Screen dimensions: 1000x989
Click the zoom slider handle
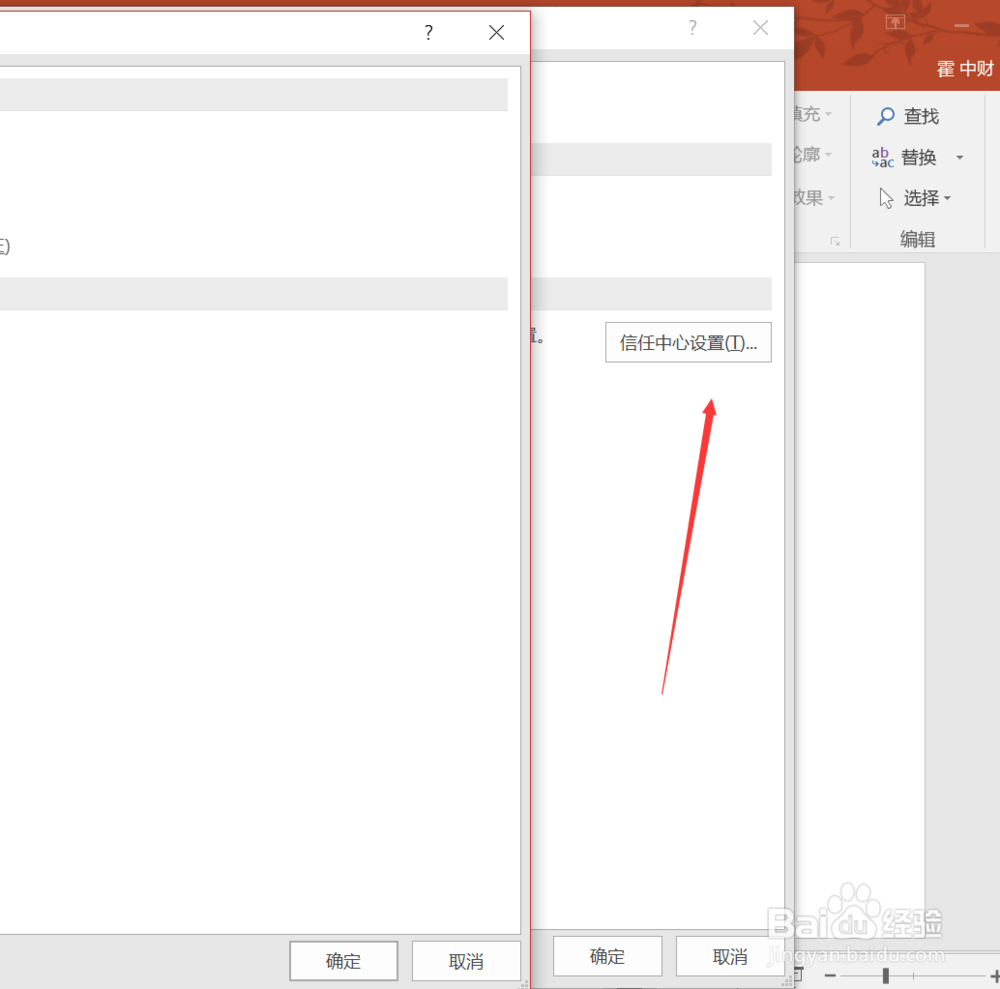click(886, 976)
